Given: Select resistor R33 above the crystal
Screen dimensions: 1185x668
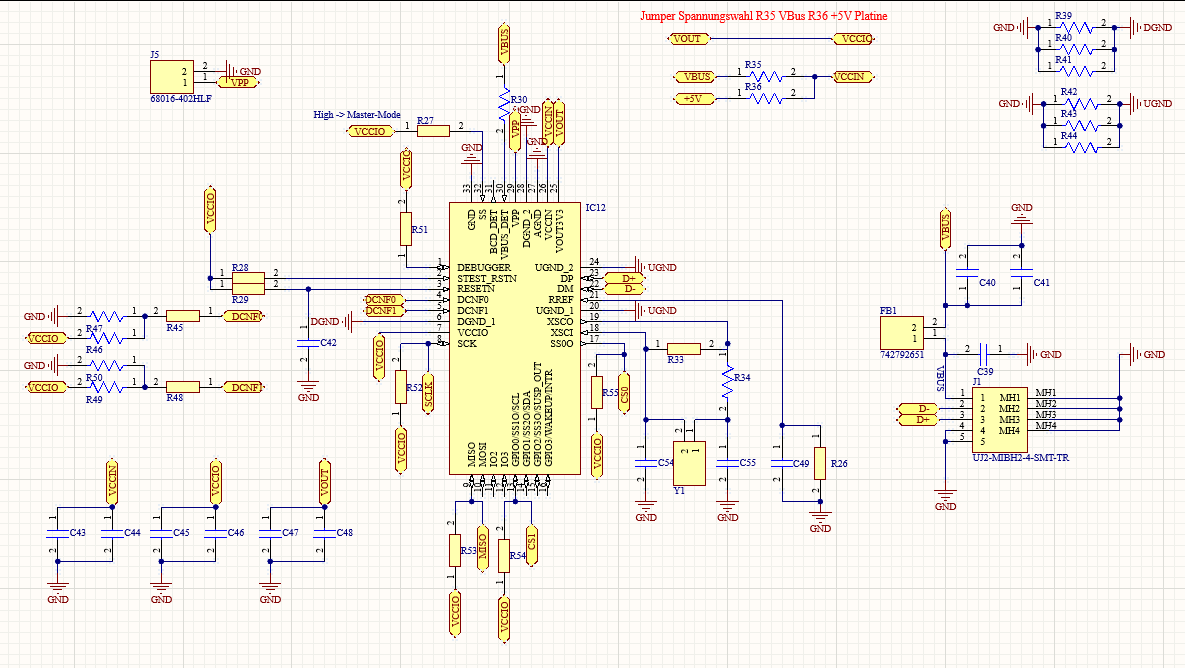Looking at the screenshot, I should coord(683,348).
